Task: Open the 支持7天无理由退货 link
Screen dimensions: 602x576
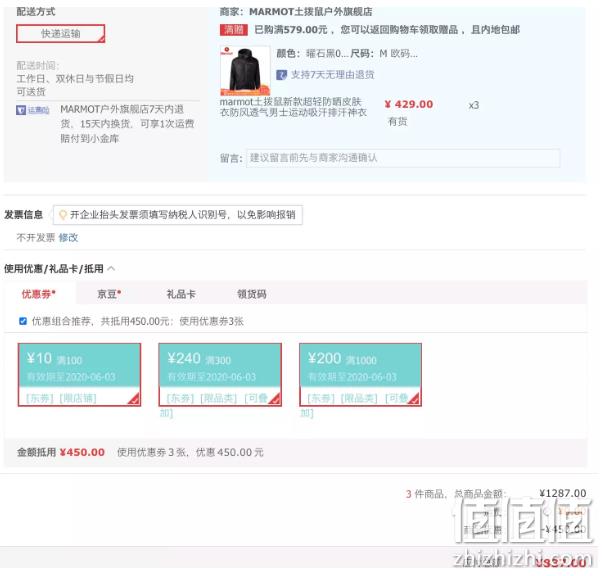Action: [332, 74]
